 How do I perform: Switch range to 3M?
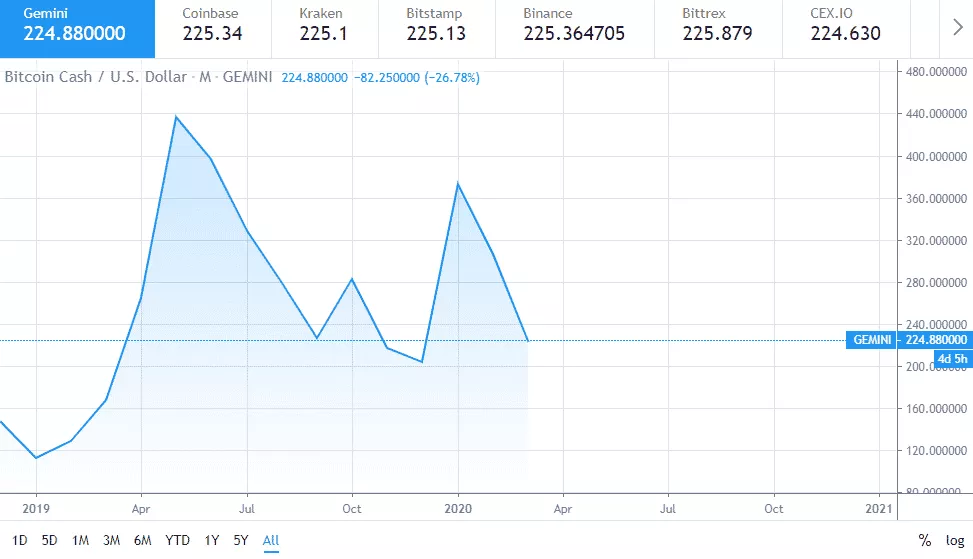(112, 541)
